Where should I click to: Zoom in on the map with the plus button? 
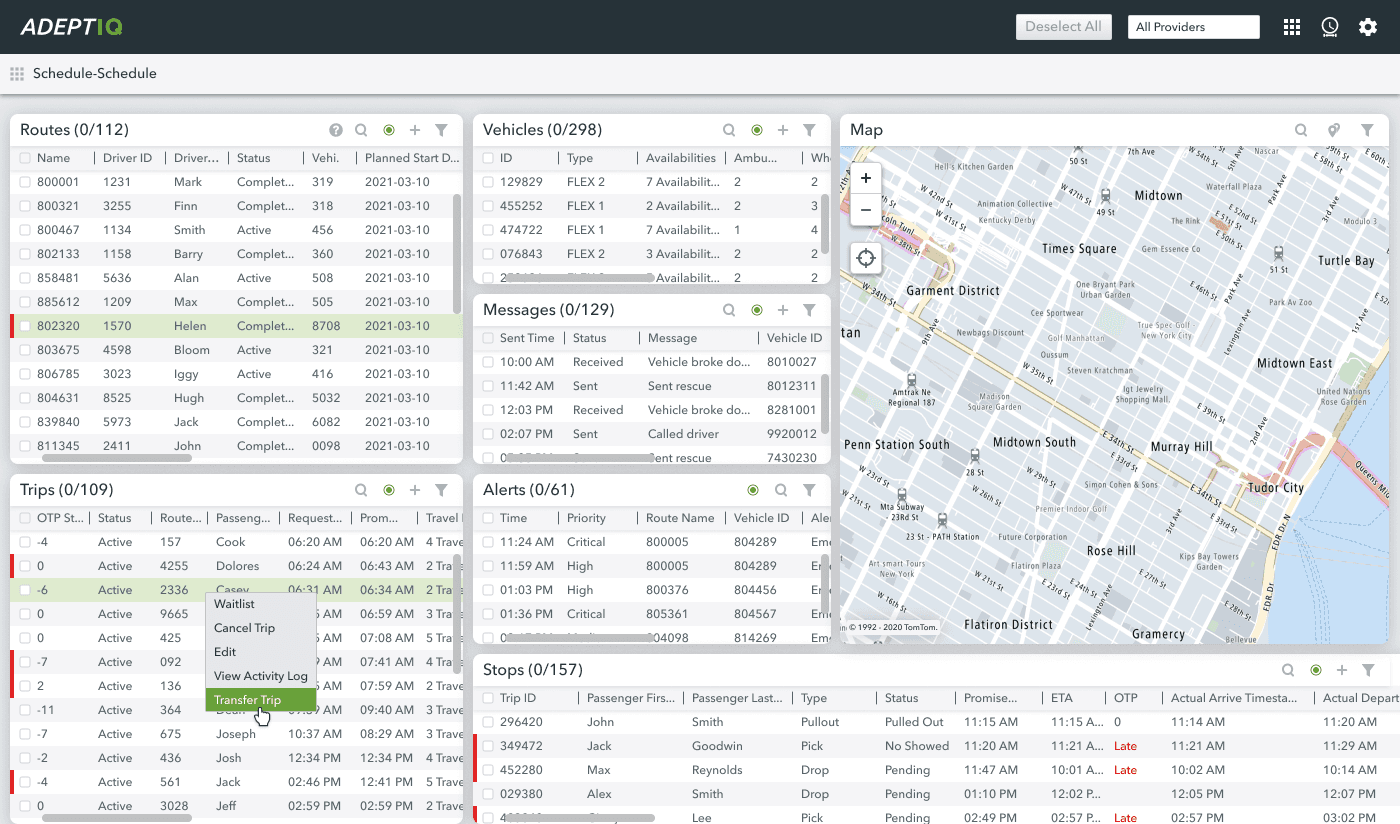pyautogui.click(x=865, y=178)
